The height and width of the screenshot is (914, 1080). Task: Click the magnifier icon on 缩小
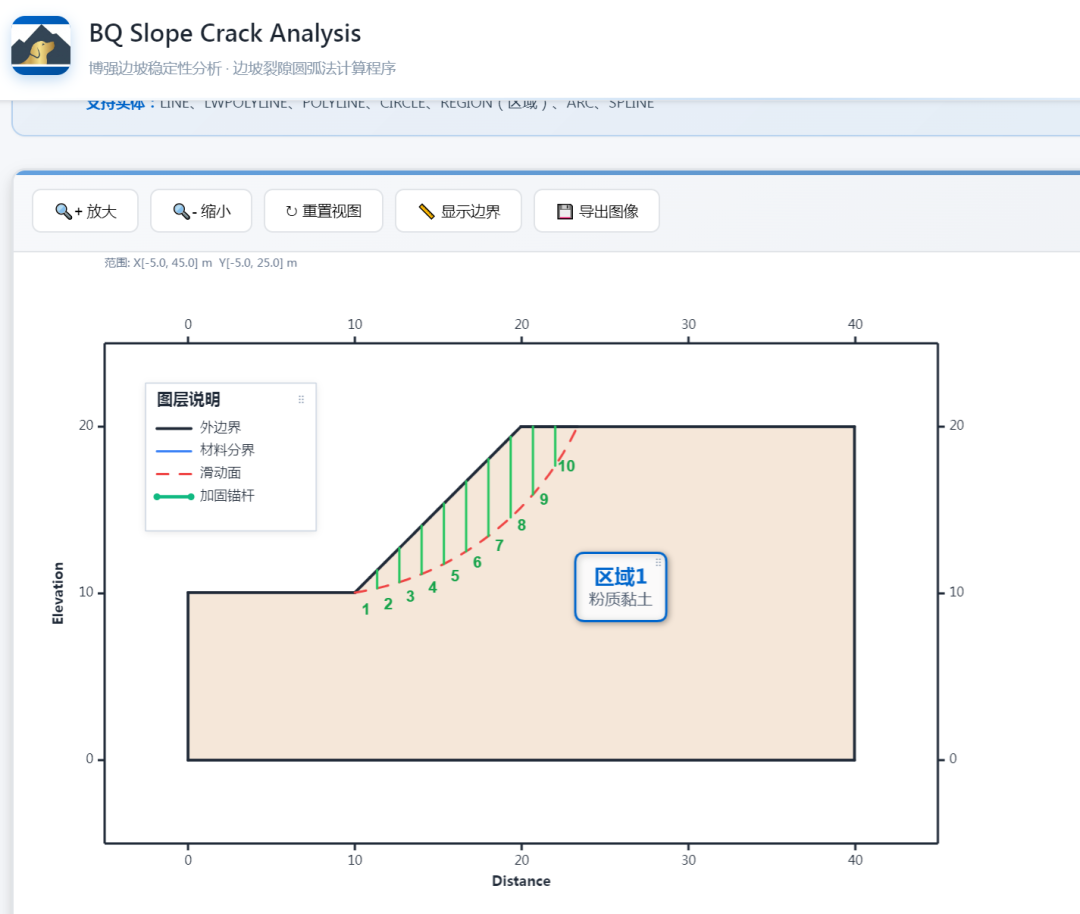click(181, 211)
